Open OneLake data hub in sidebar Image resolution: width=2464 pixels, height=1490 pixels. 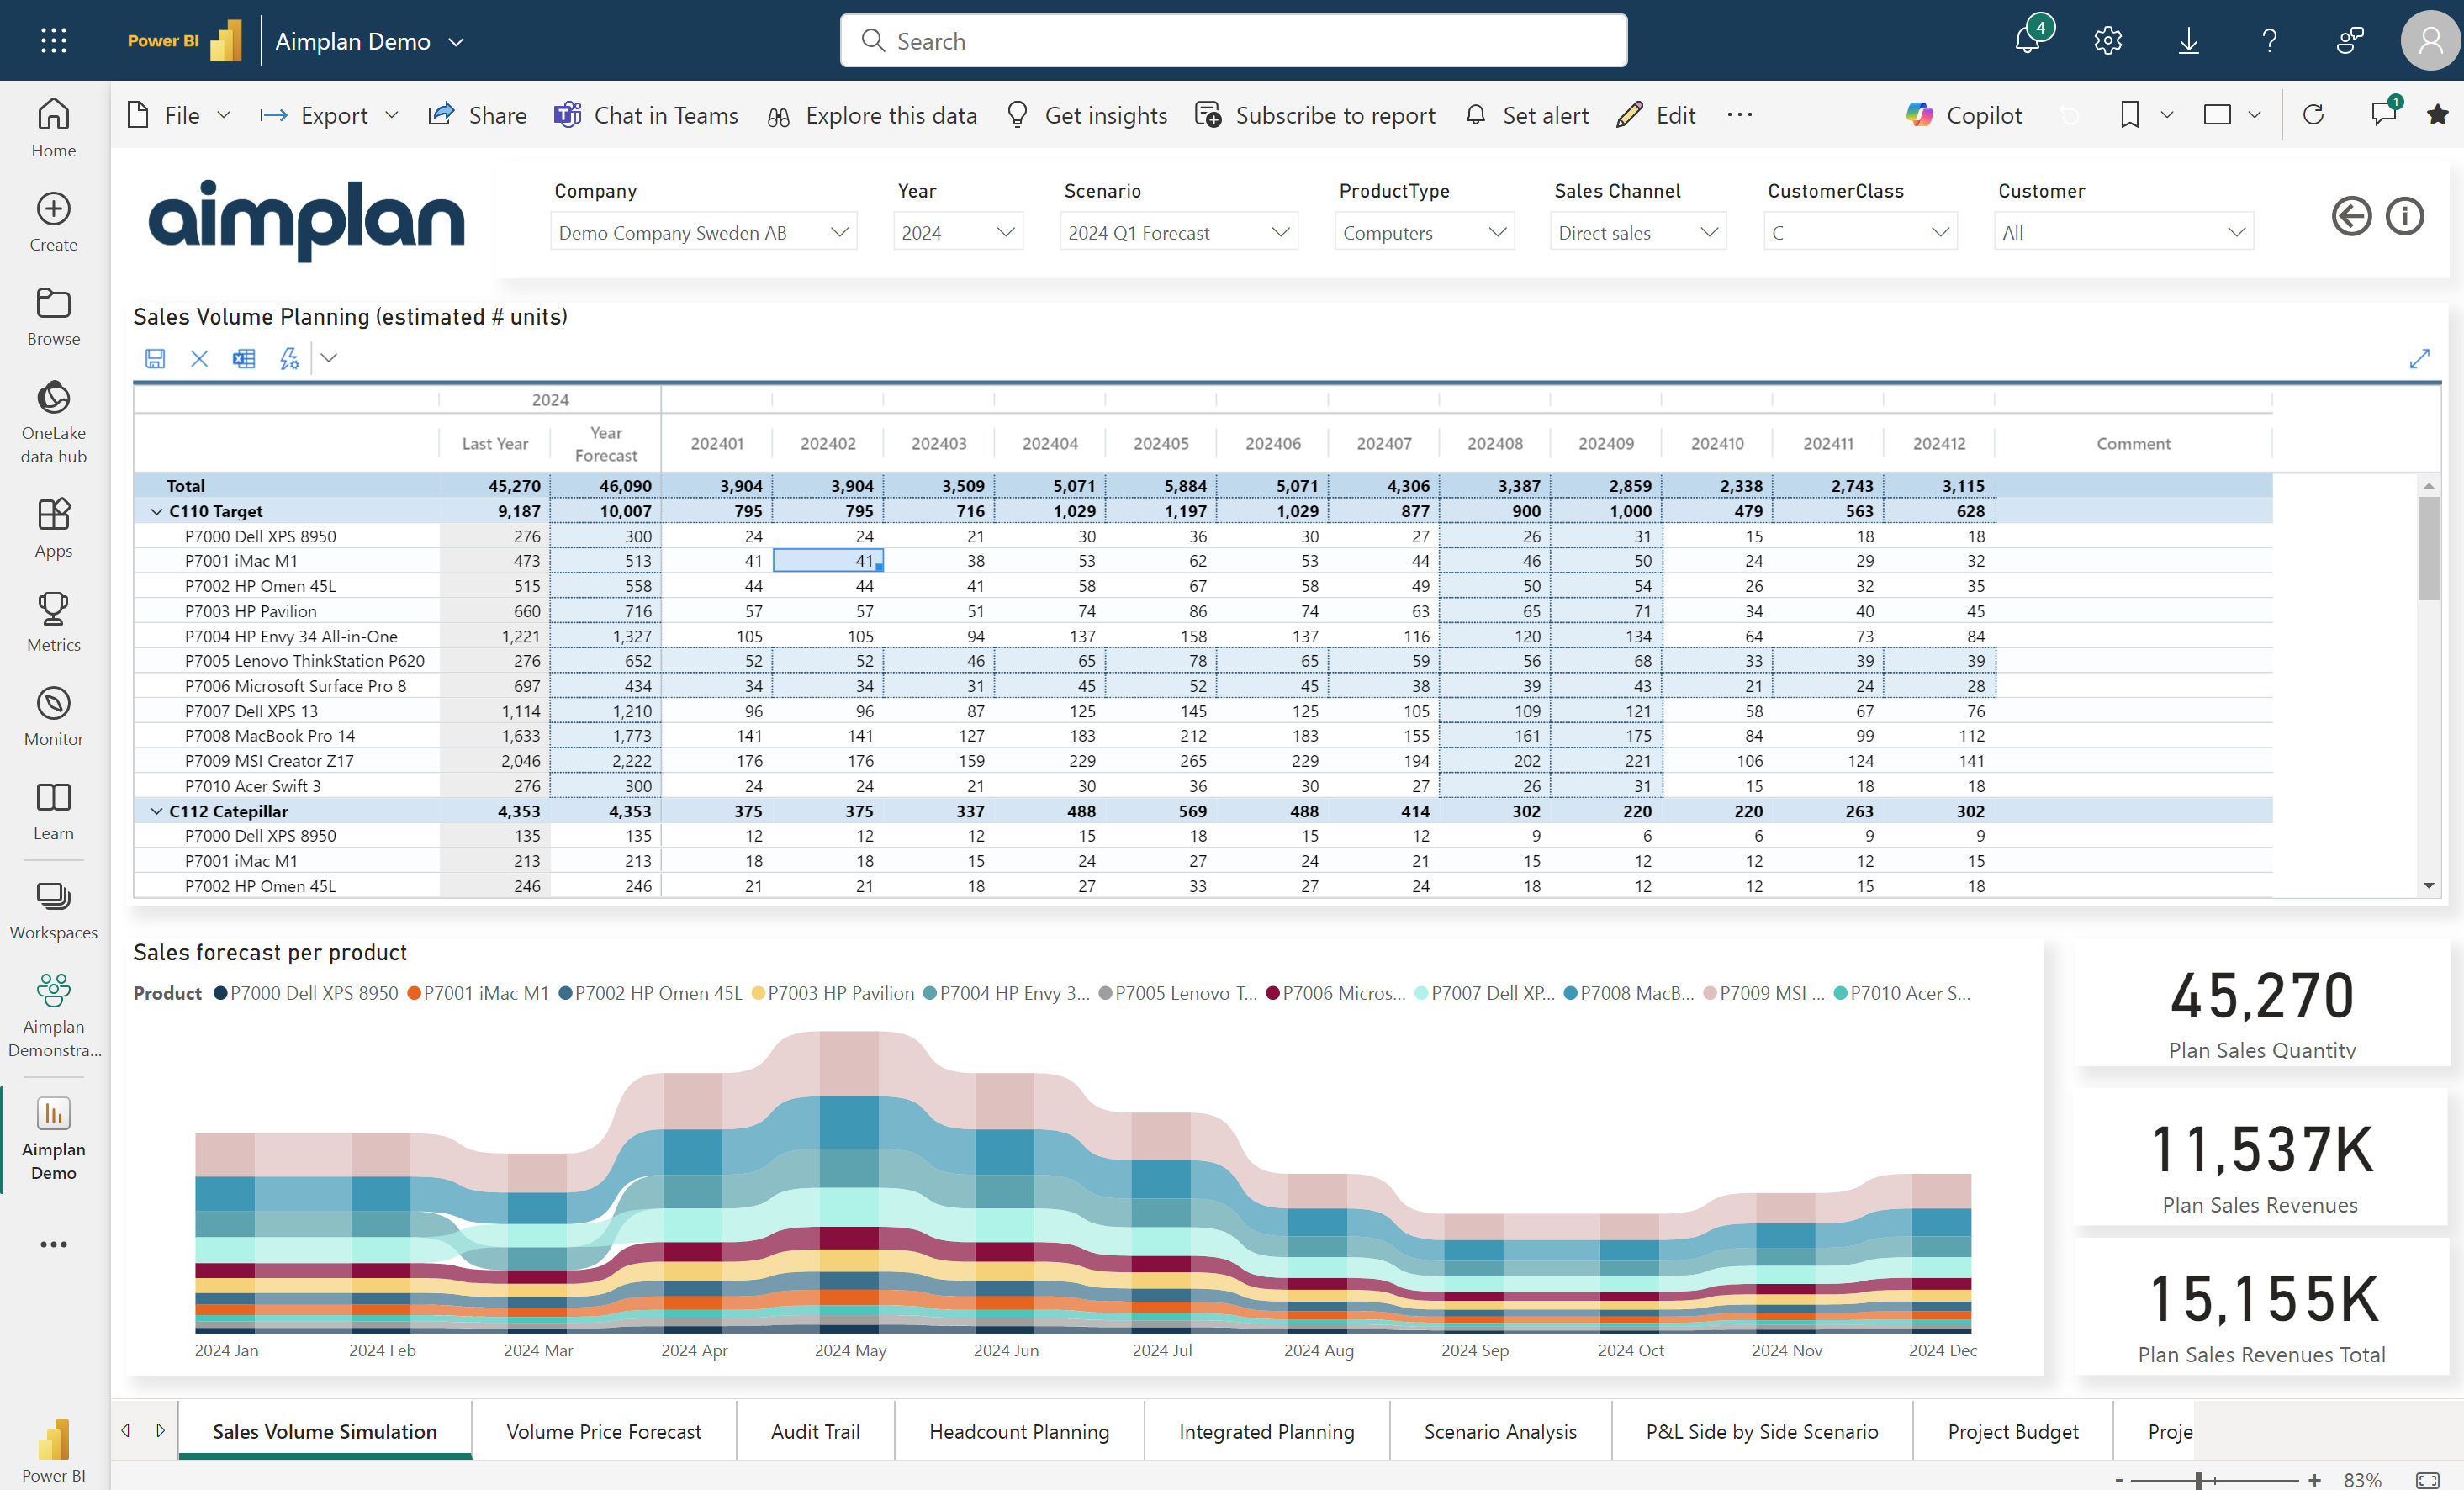coord(54,422)
